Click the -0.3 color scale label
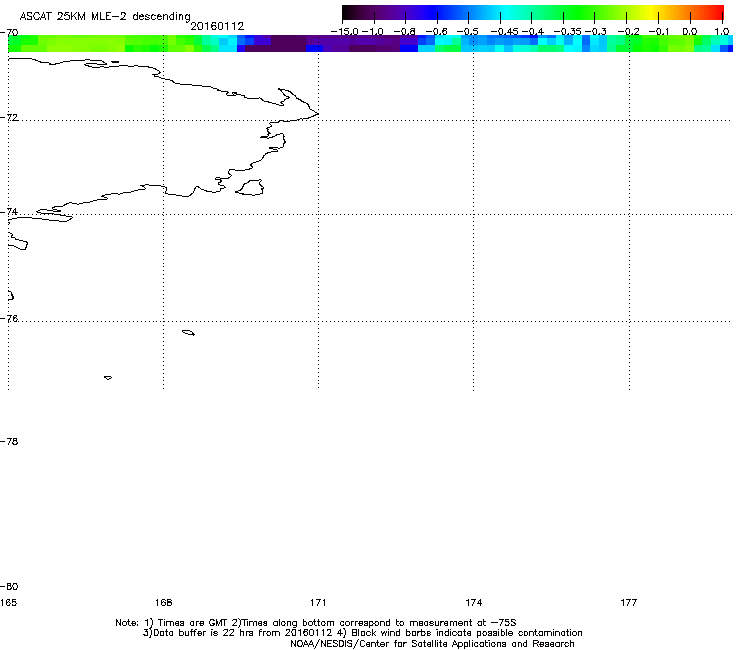The width and height of the screenshot is (740, 650). click(596, 32)
